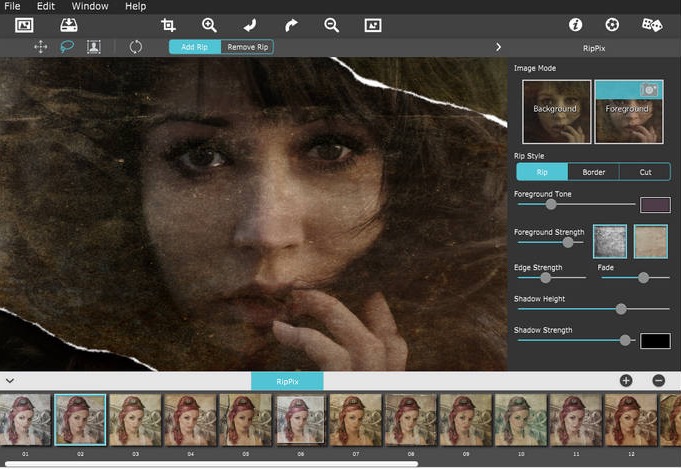
Task: Select the Crop tool
Action: pyautogui.click(x=168, y=25)
